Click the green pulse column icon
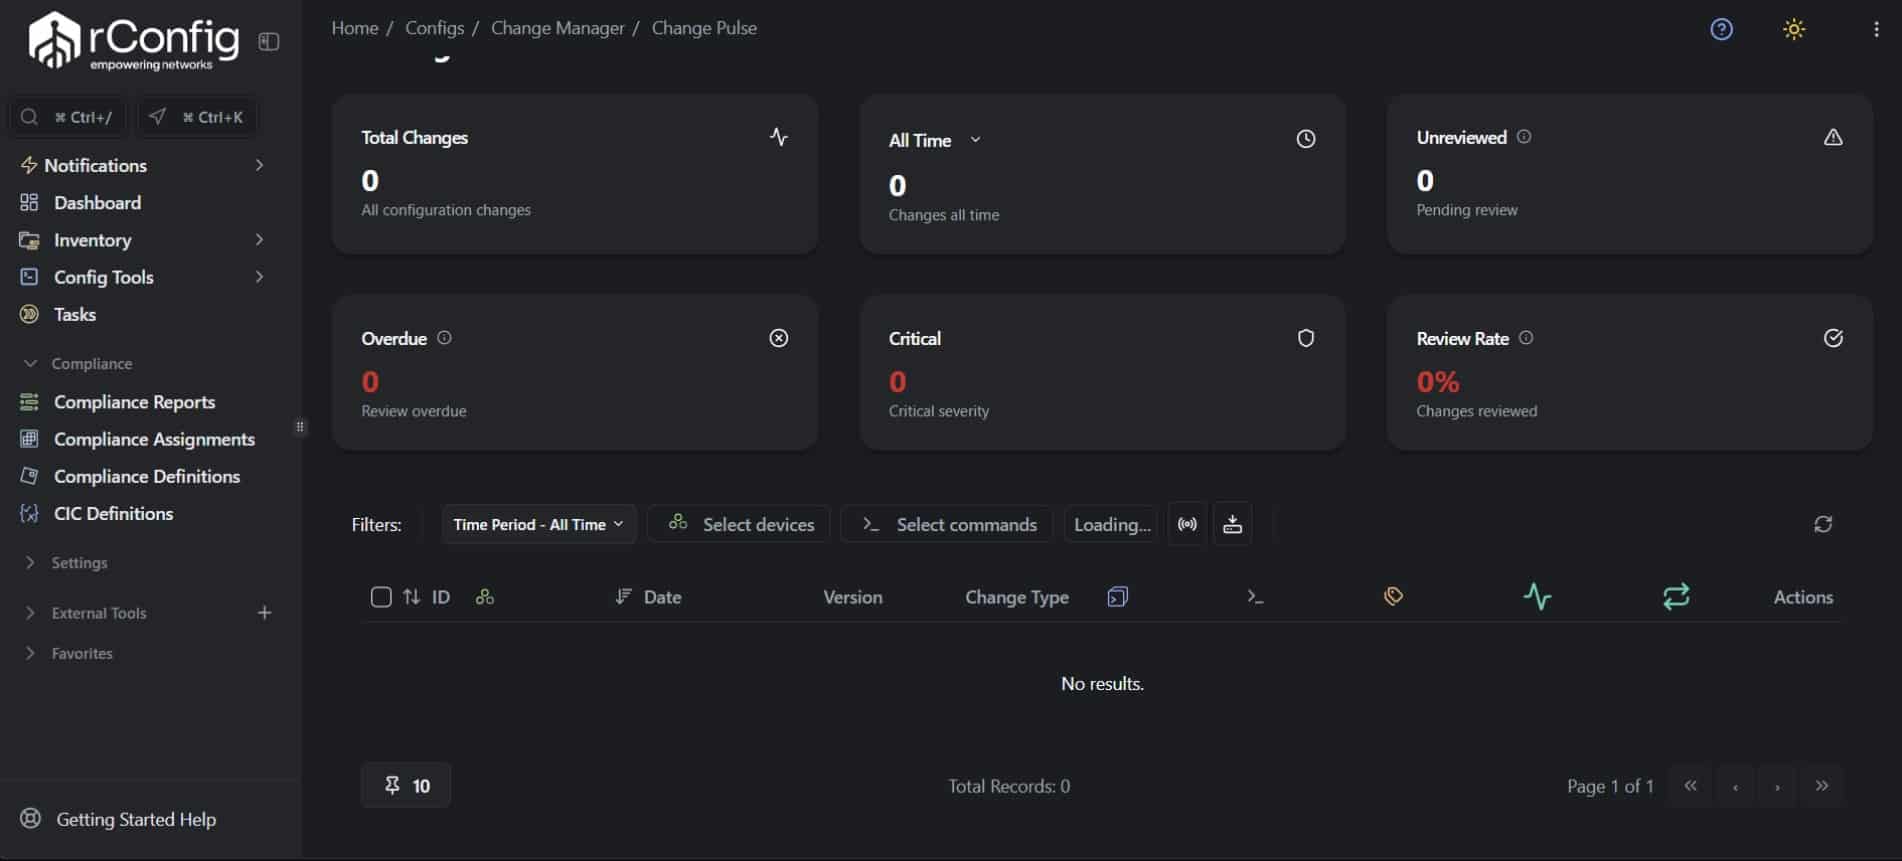Viewport: 1902px width, 861px height. [1537, 597]
